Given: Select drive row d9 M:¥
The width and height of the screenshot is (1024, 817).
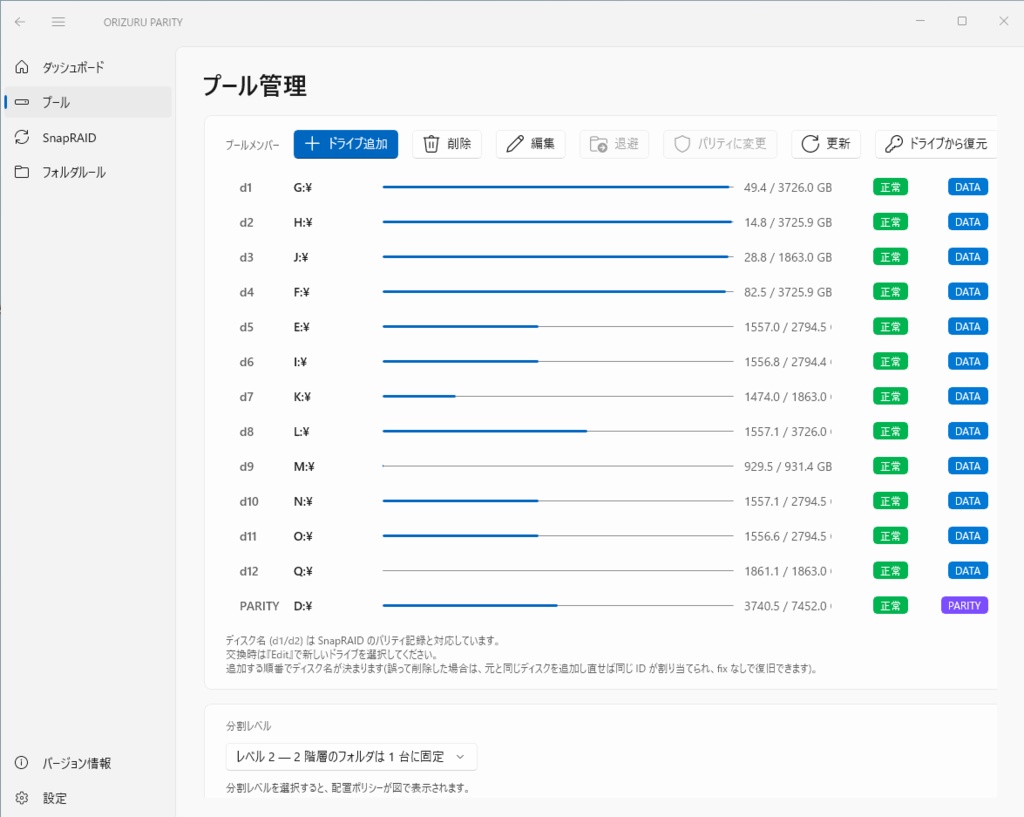Looking at the screenshot, I should (x=611, y=466).
